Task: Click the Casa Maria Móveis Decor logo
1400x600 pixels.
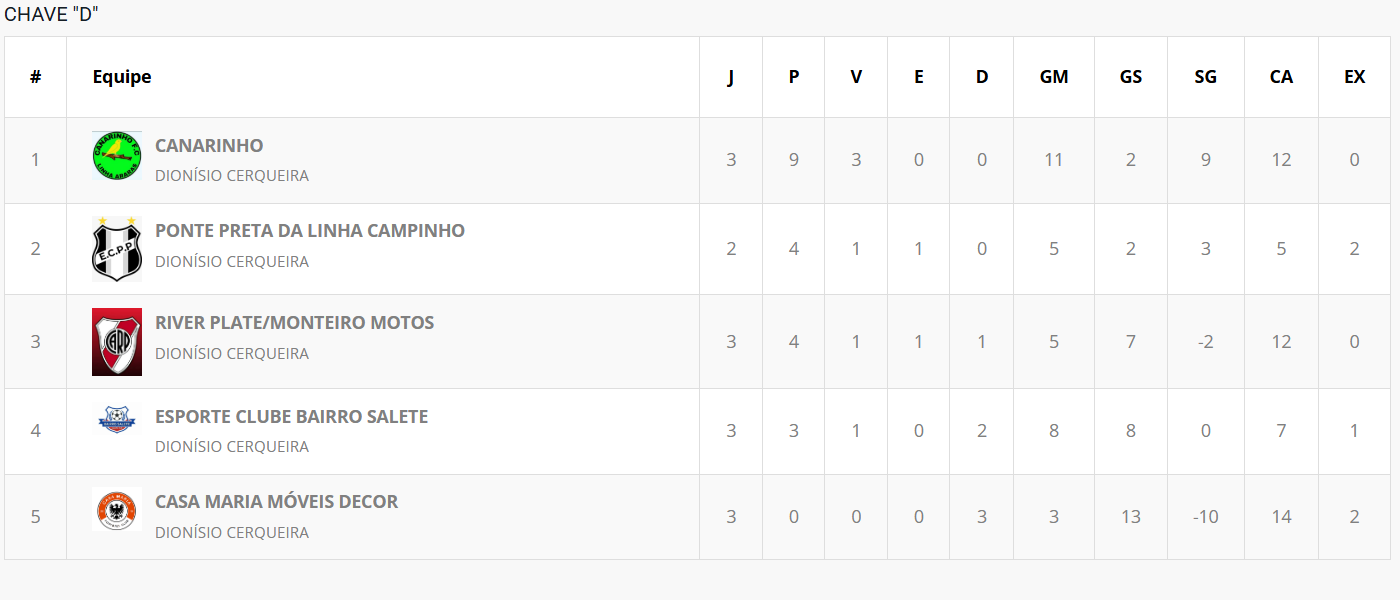Action: click(117, 509)
